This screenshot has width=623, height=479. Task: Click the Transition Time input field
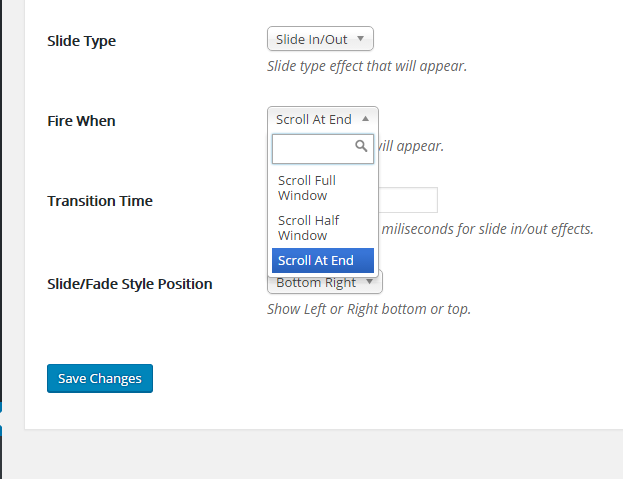408,200
